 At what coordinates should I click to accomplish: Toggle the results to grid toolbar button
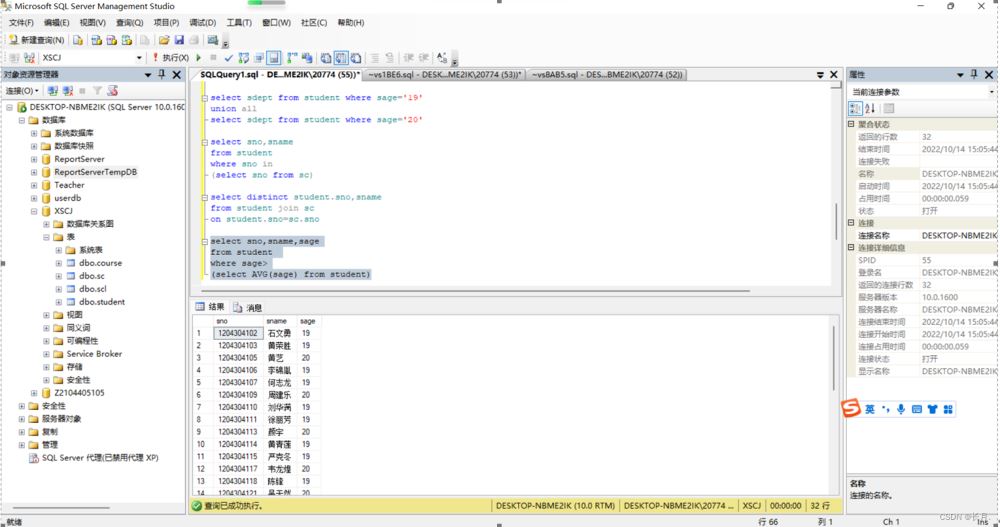click(341, 58)
